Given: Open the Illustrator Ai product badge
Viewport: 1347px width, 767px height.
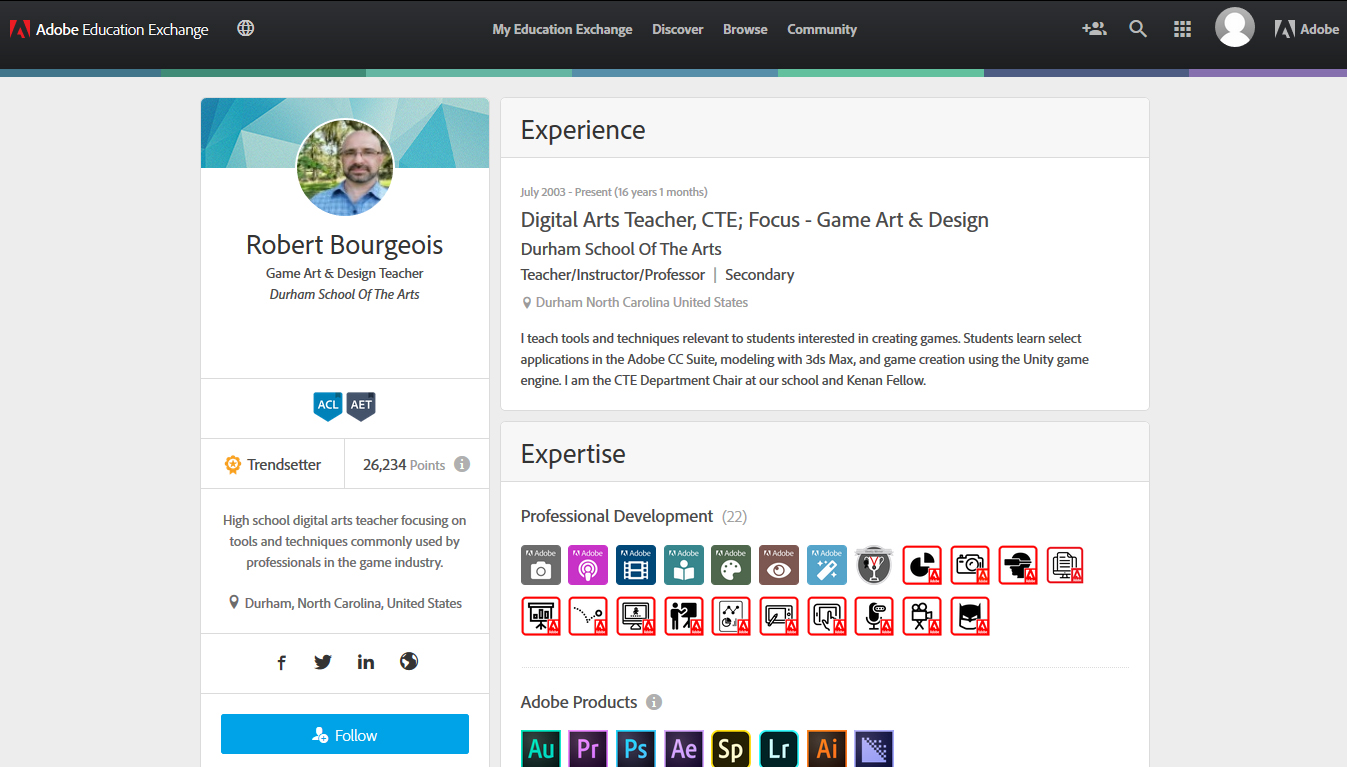Looking at the screenshot, I should (826, 748).
